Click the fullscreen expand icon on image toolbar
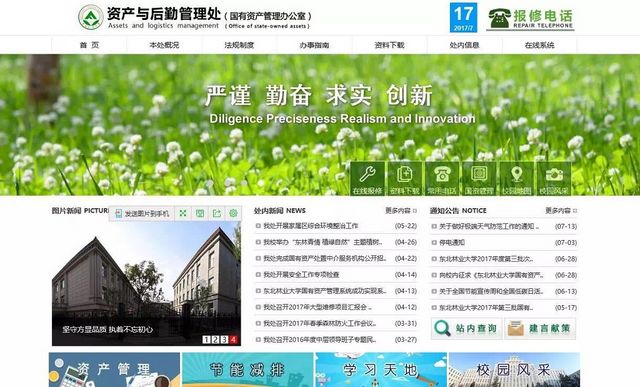The height and width of the screenshot is (387, 640). tap(183, 213)
